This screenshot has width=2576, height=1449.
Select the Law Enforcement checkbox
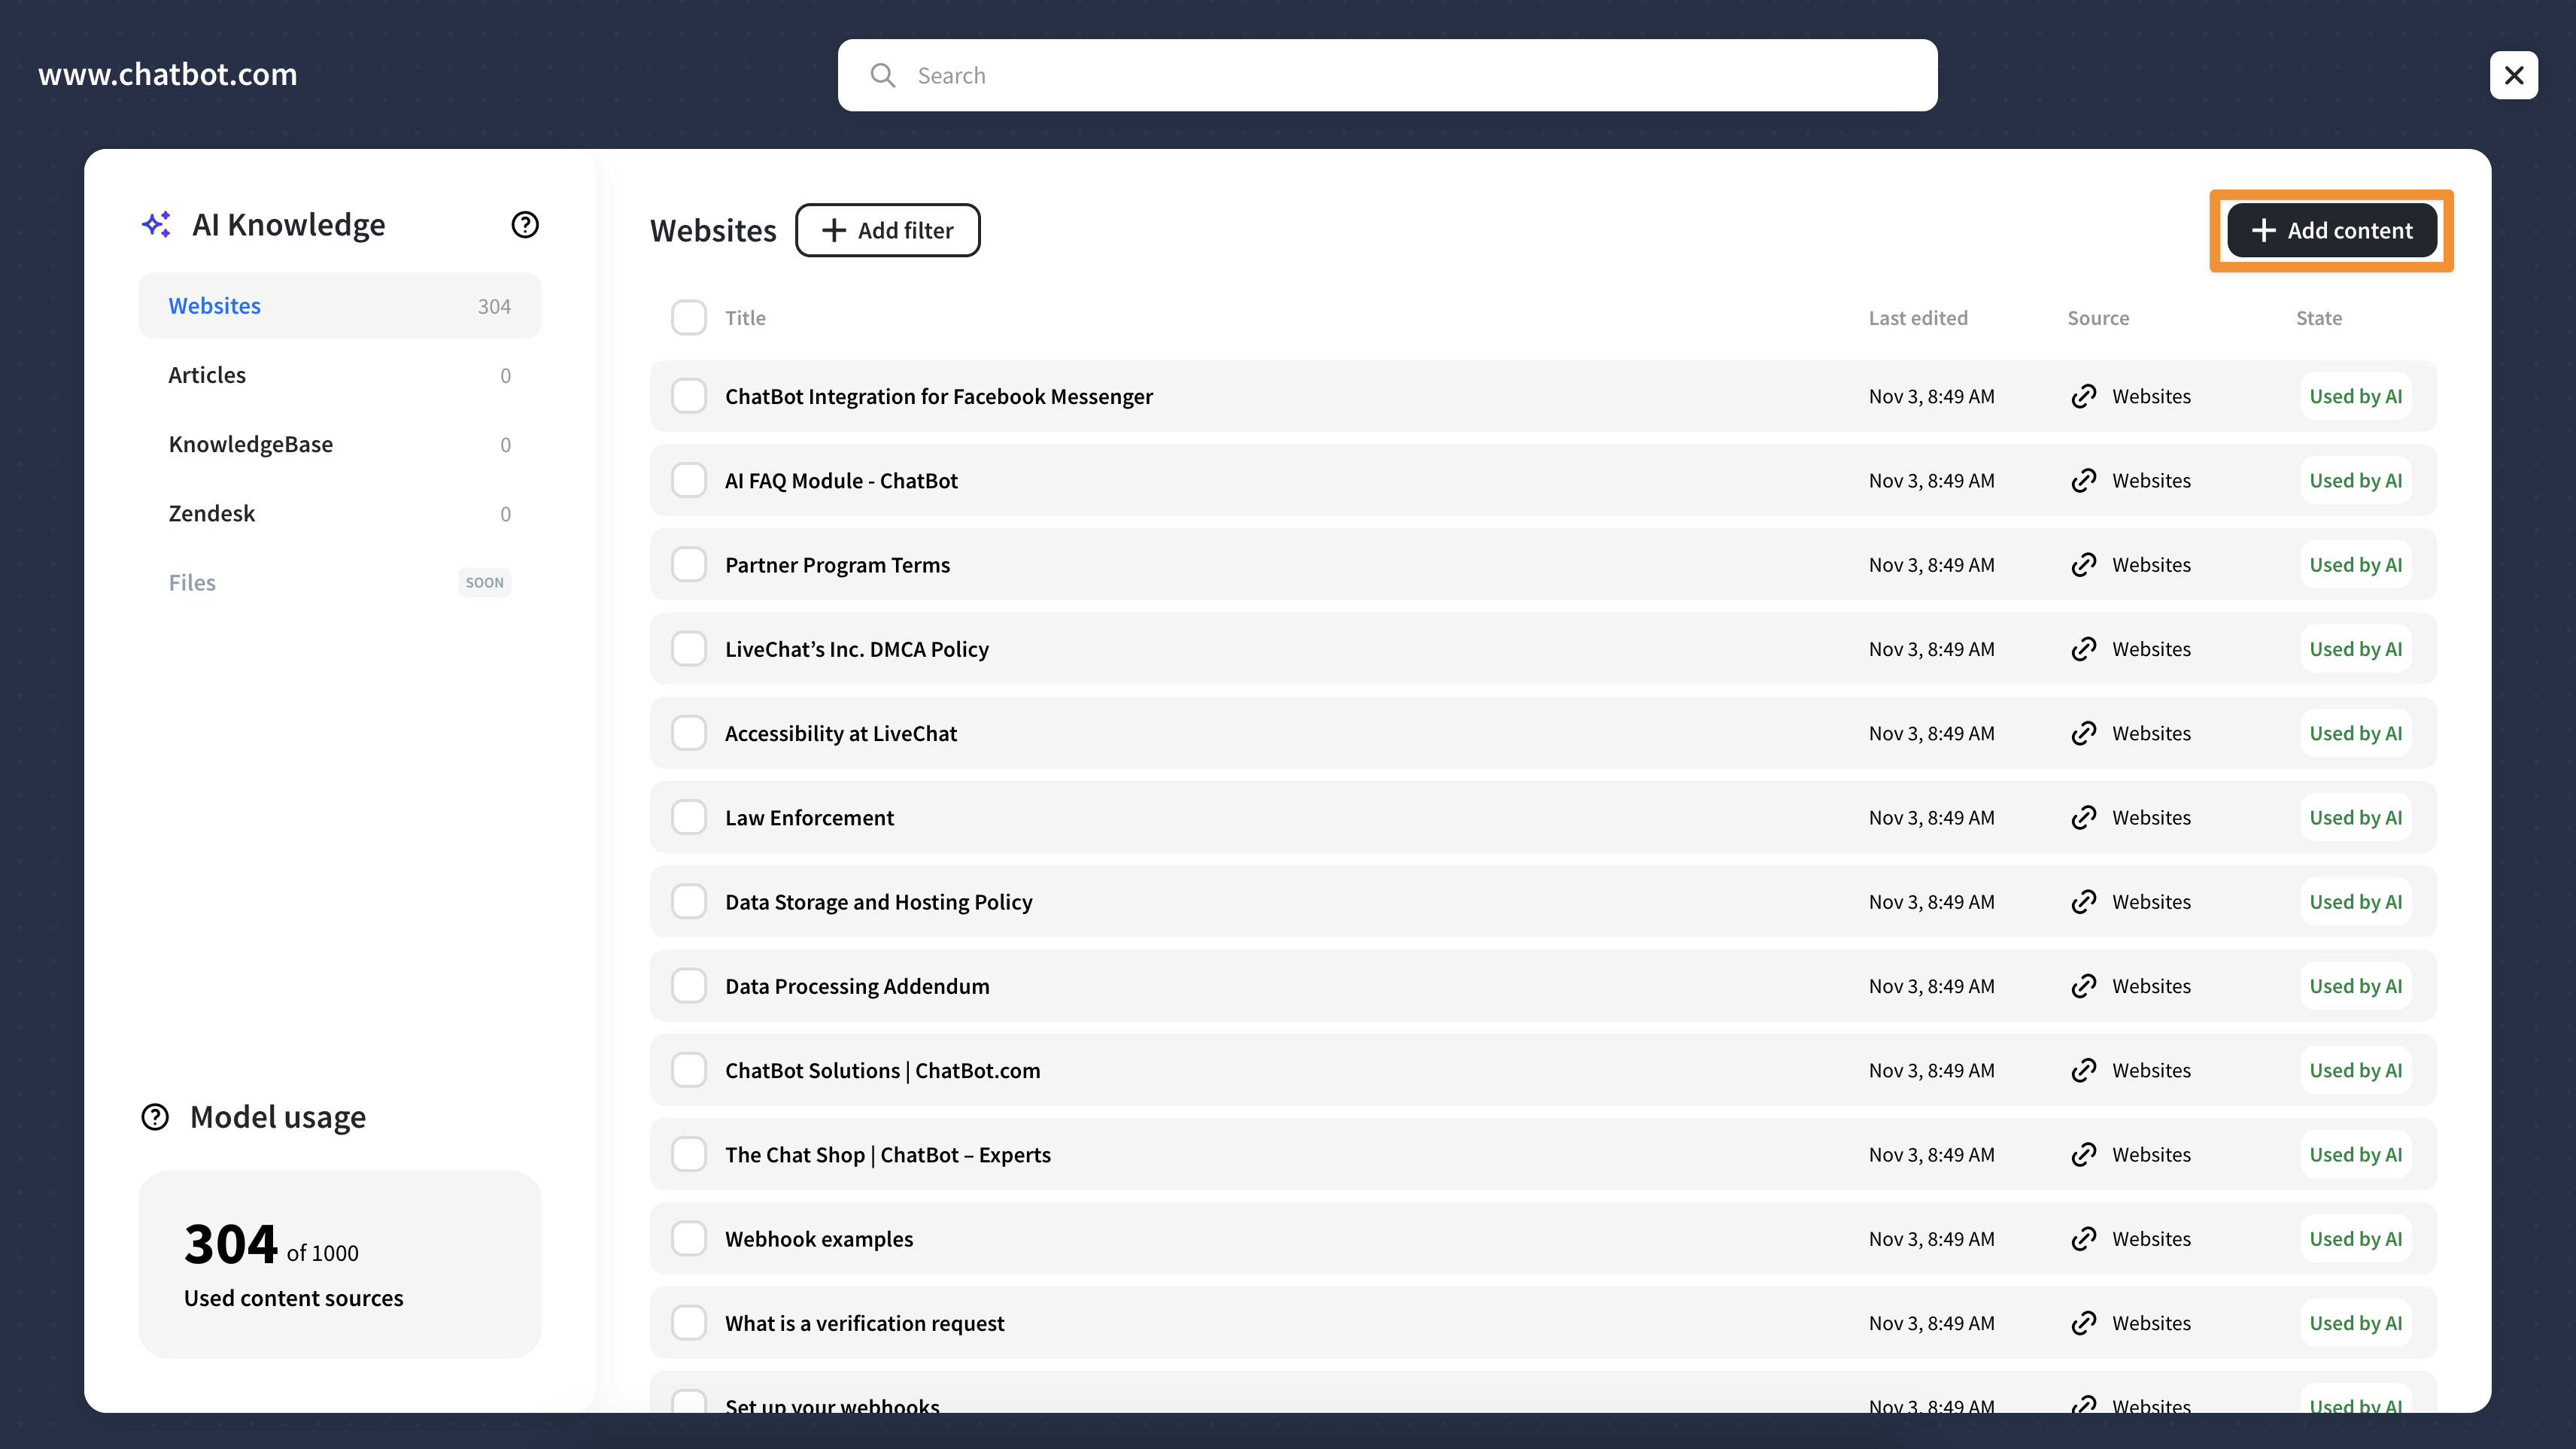[689, 818]
